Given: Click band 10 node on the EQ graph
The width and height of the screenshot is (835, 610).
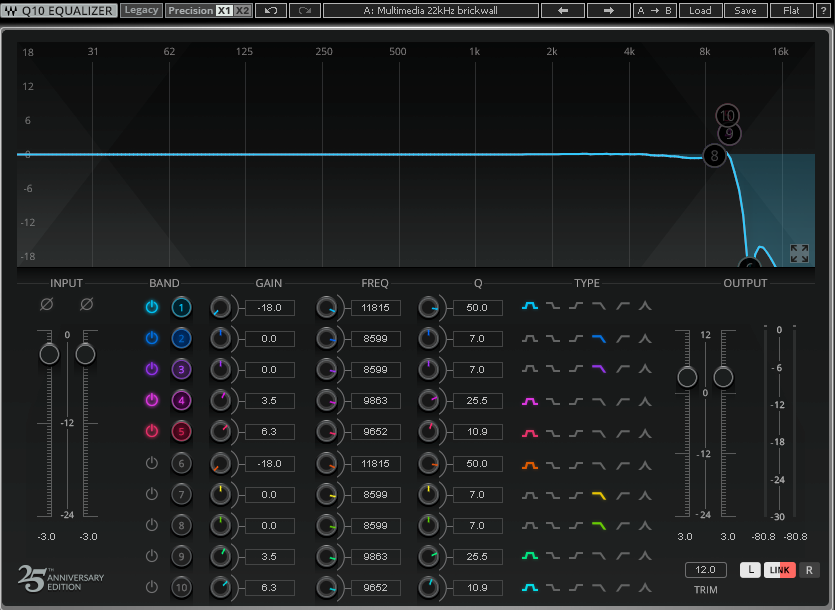Looking at the screenshot, I should click(x=727, y=115).
